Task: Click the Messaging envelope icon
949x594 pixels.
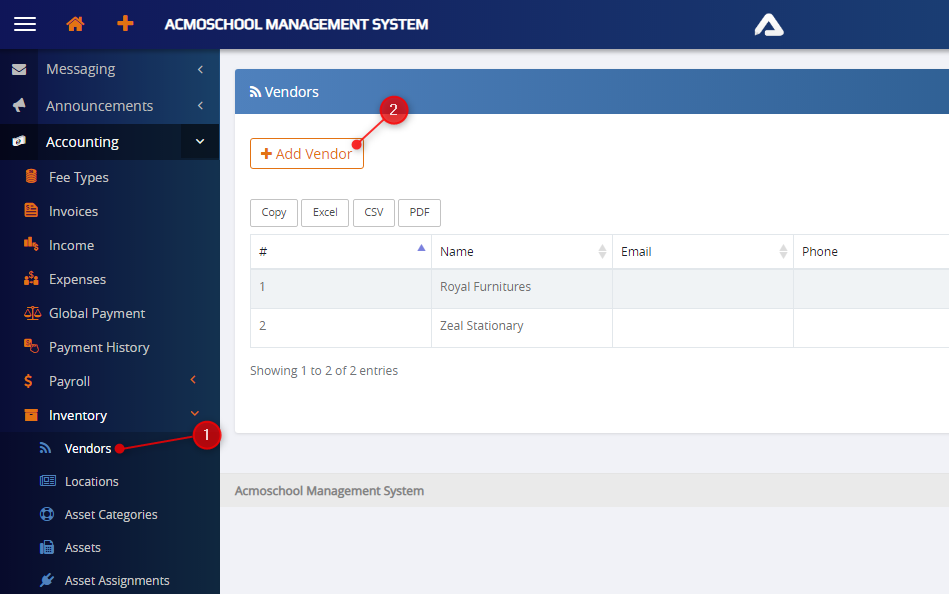Action: pyautogui.click(x=19, y=69)
